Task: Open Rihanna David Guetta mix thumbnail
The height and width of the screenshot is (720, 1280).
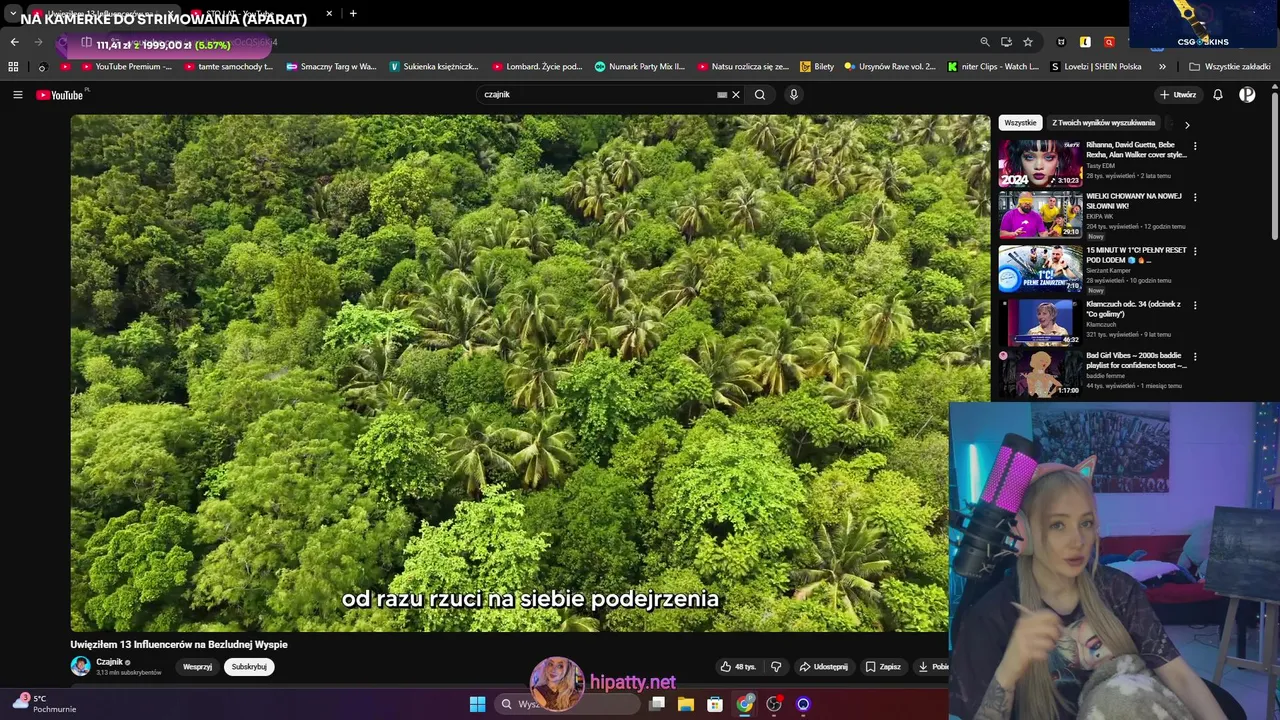Action: point(1040,163)
